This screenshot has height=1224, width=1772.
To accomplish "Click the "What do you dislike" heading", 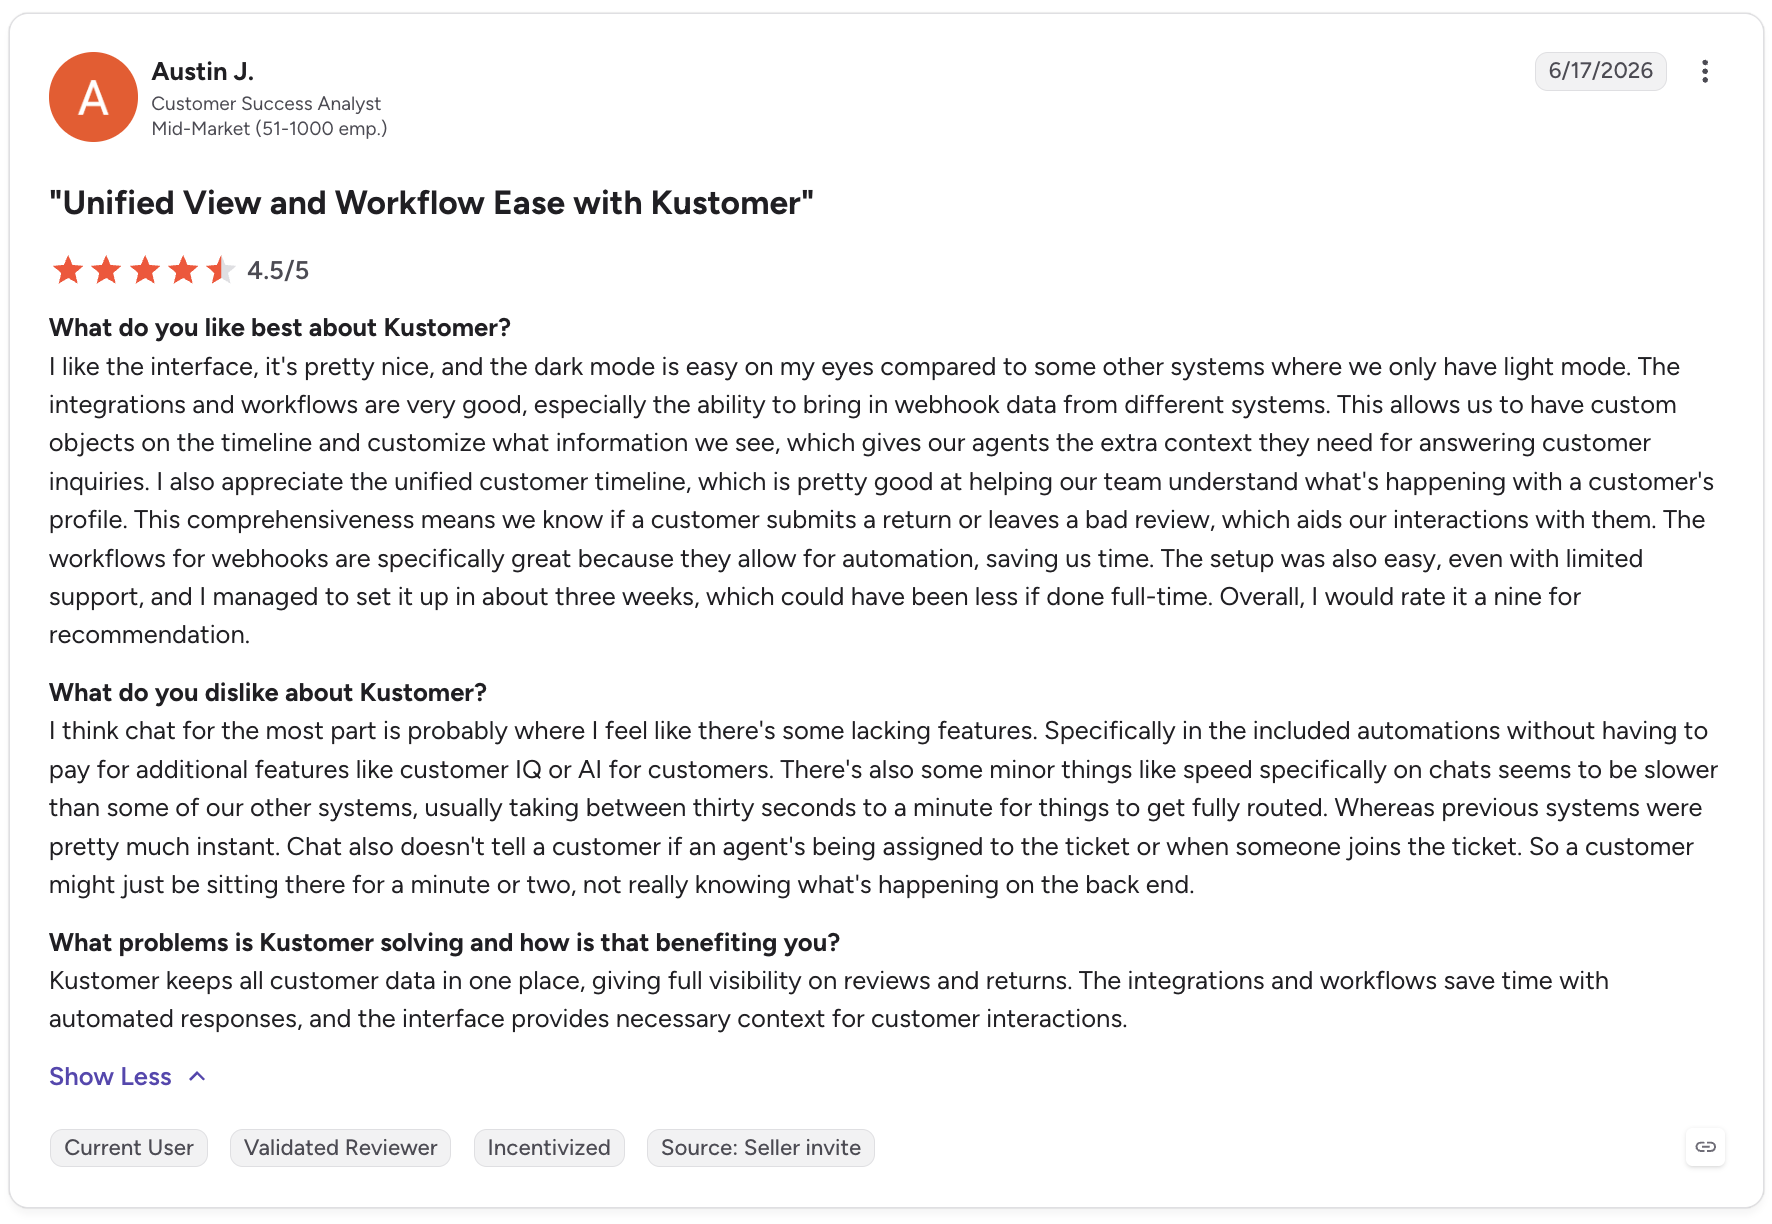I will 268,693.
